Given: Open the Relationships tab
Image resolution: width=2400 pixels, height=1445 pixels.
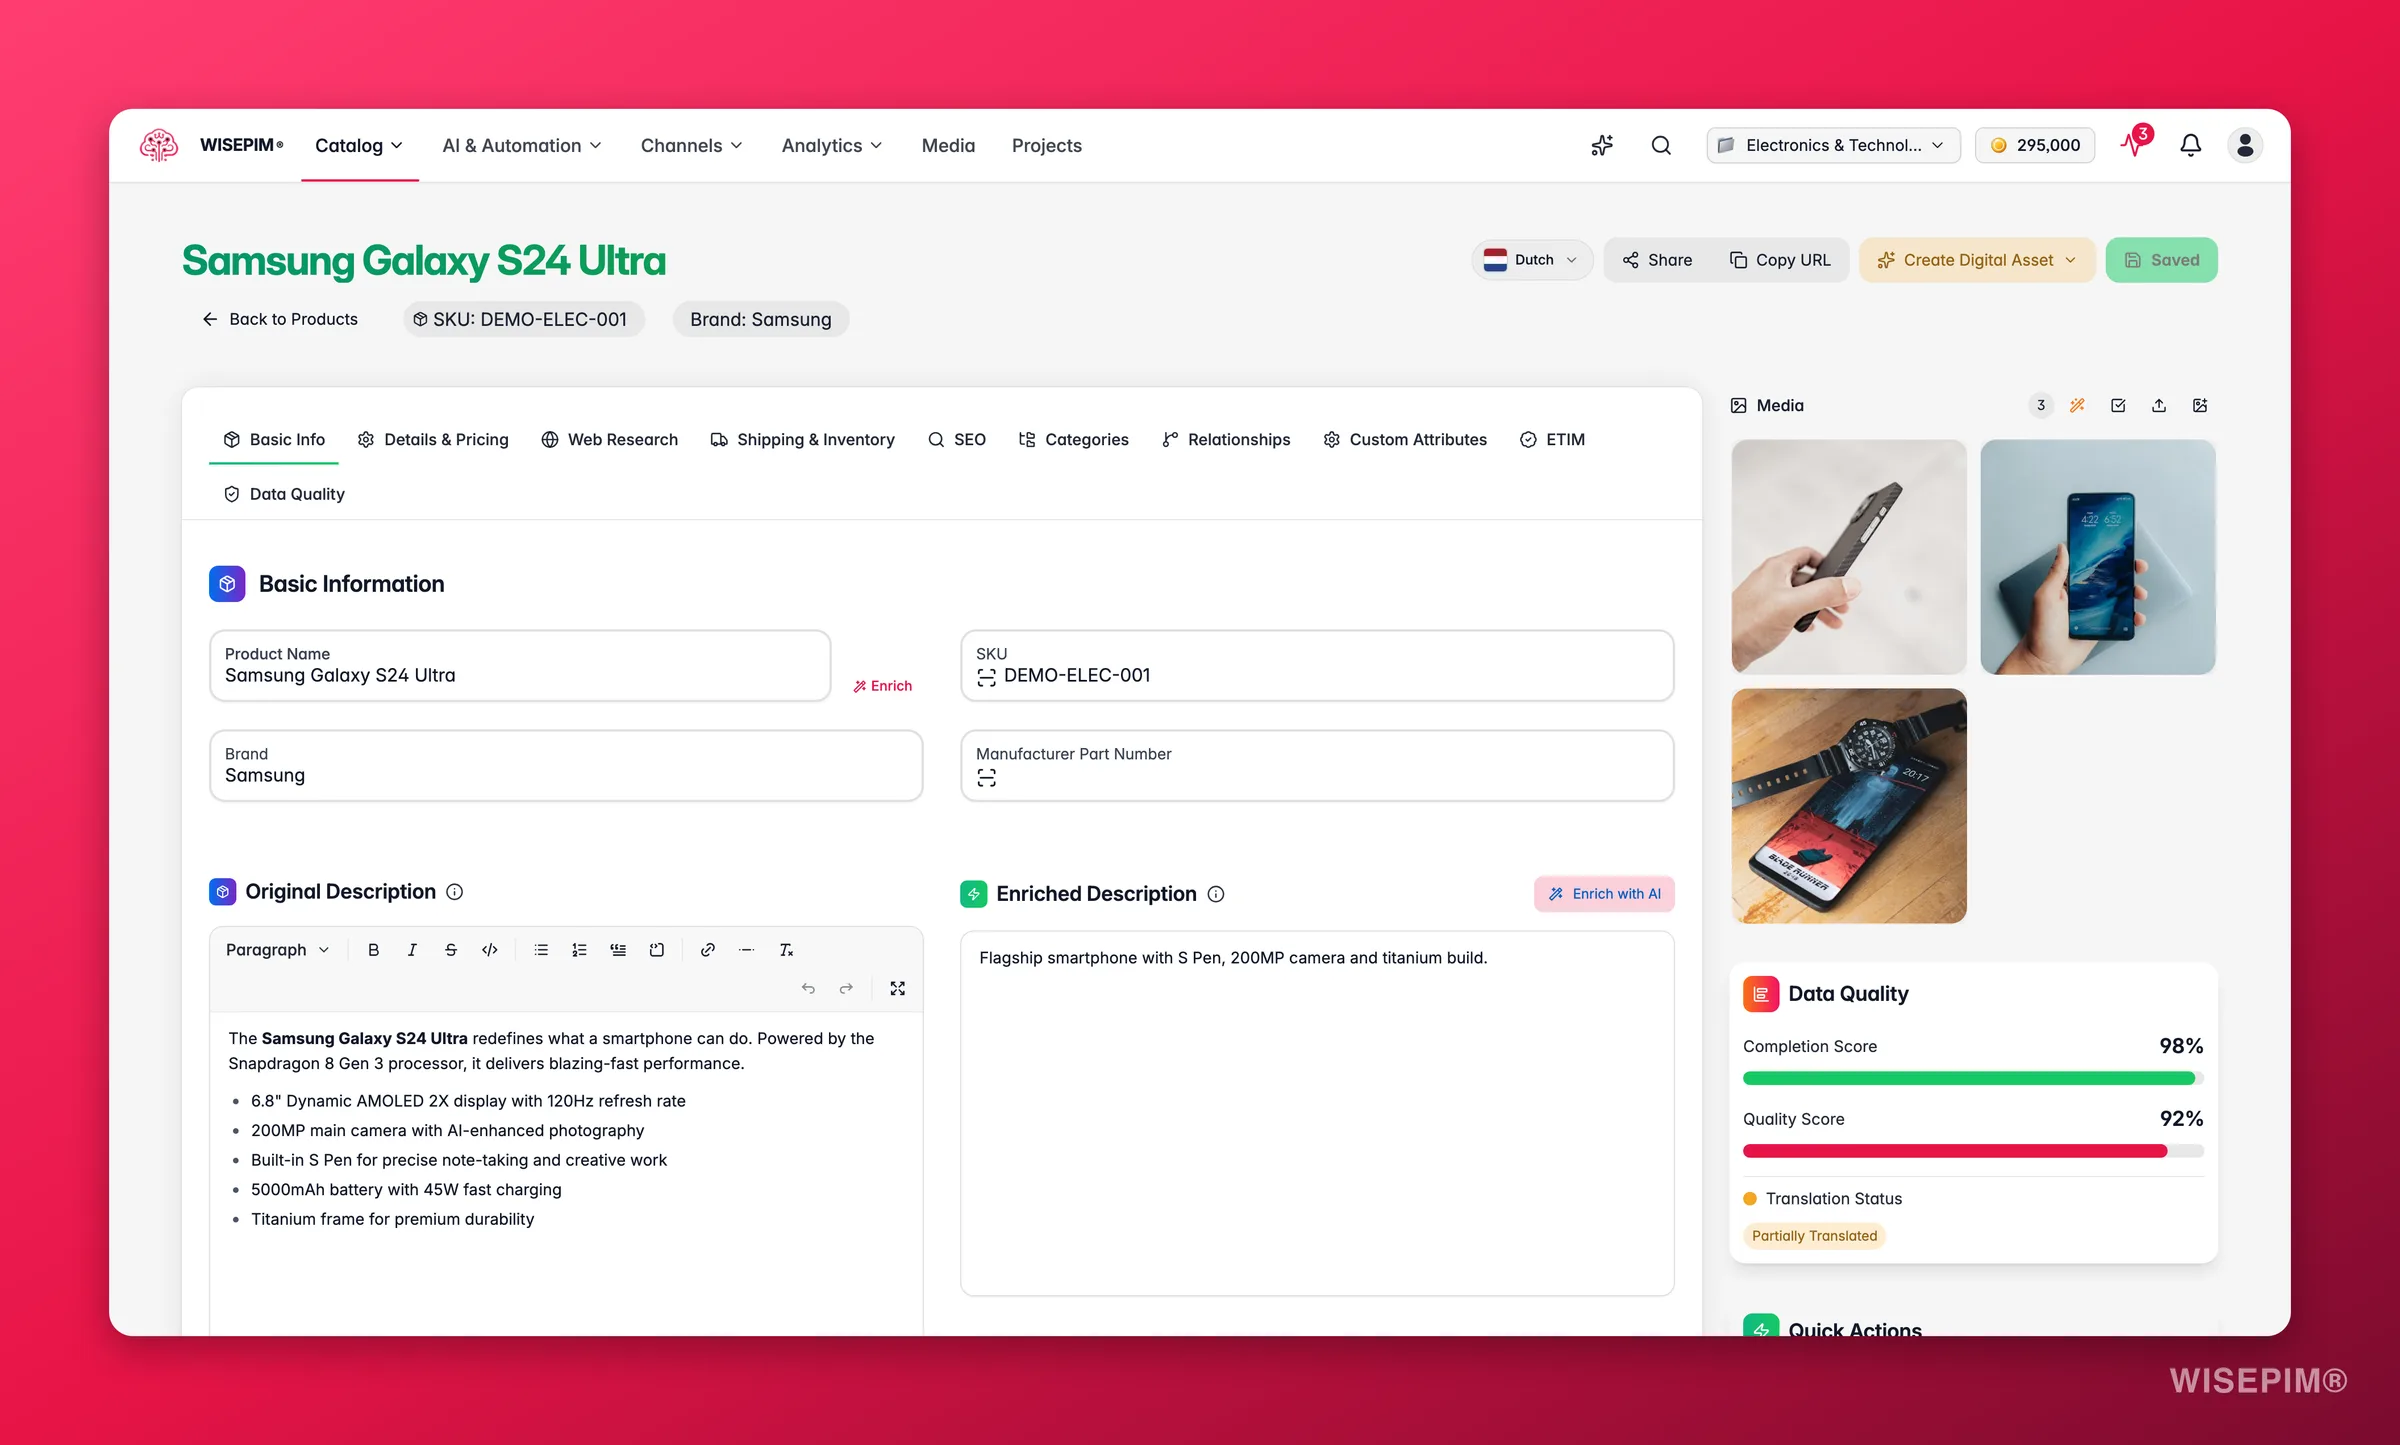Looking at the screenshot, I should tap(1226, 439).
